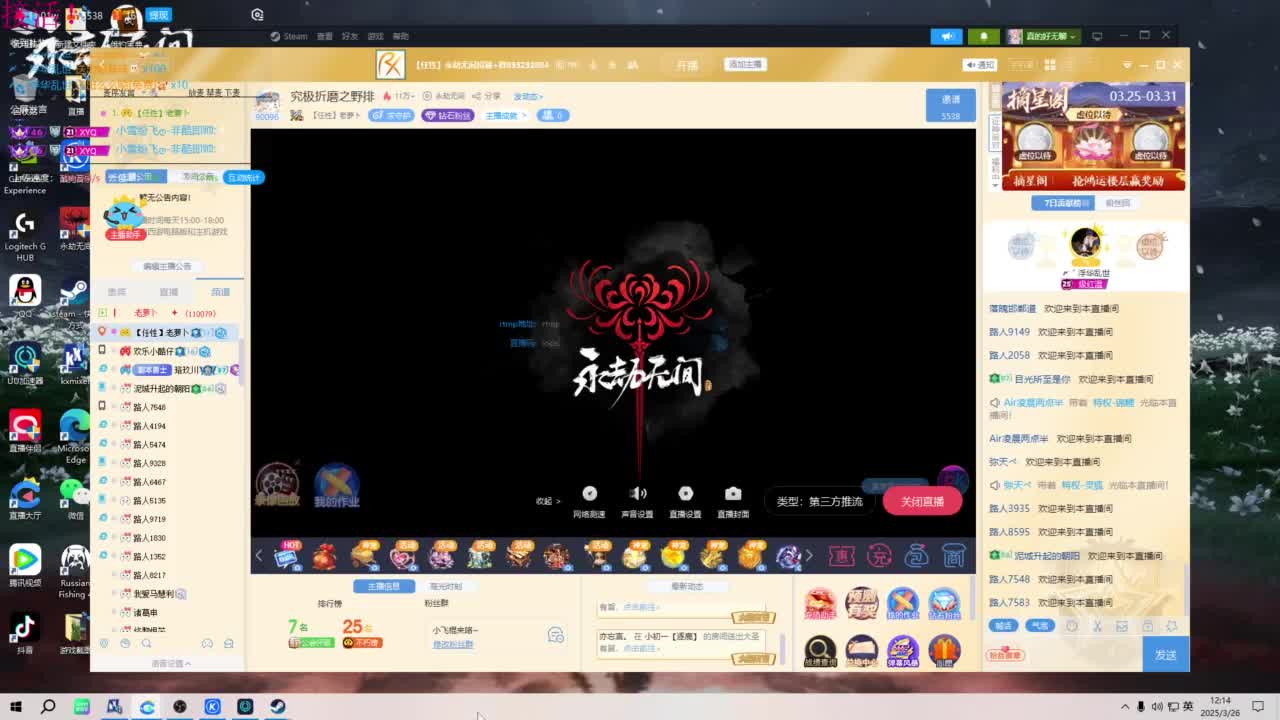This screenshot has height=720, width=1280.
Task: Open the stream type 第三方推流 selector
Action: (820, 501)
